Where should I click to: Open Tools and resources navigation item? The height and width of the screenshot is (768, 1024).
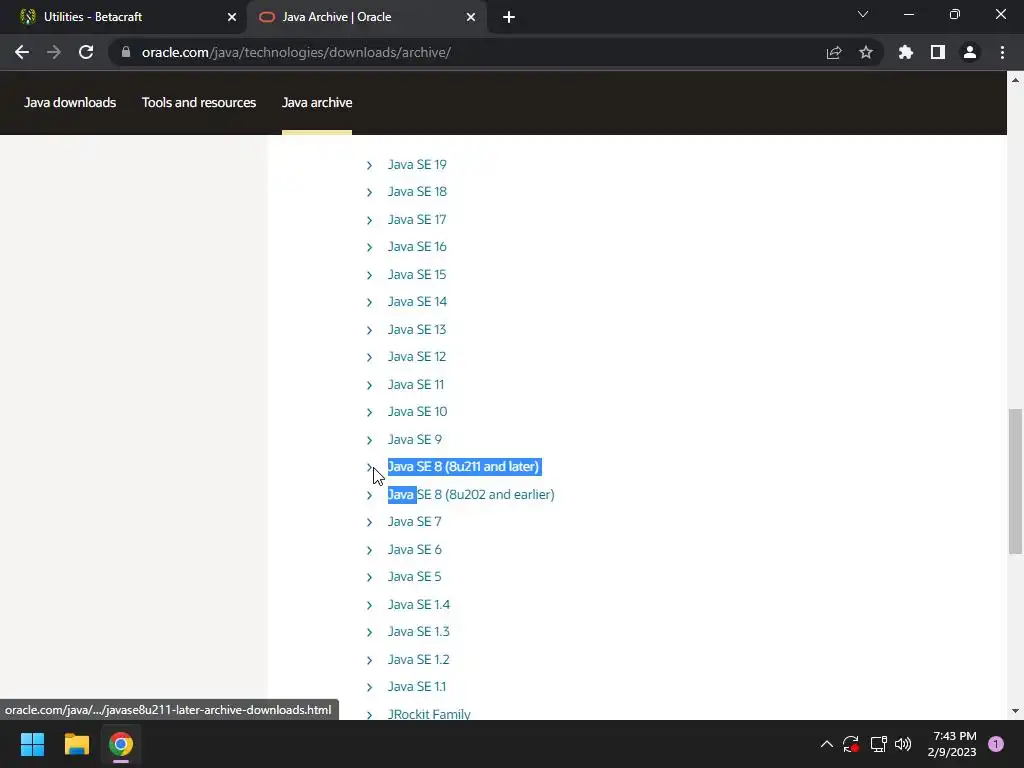point(199,103)
